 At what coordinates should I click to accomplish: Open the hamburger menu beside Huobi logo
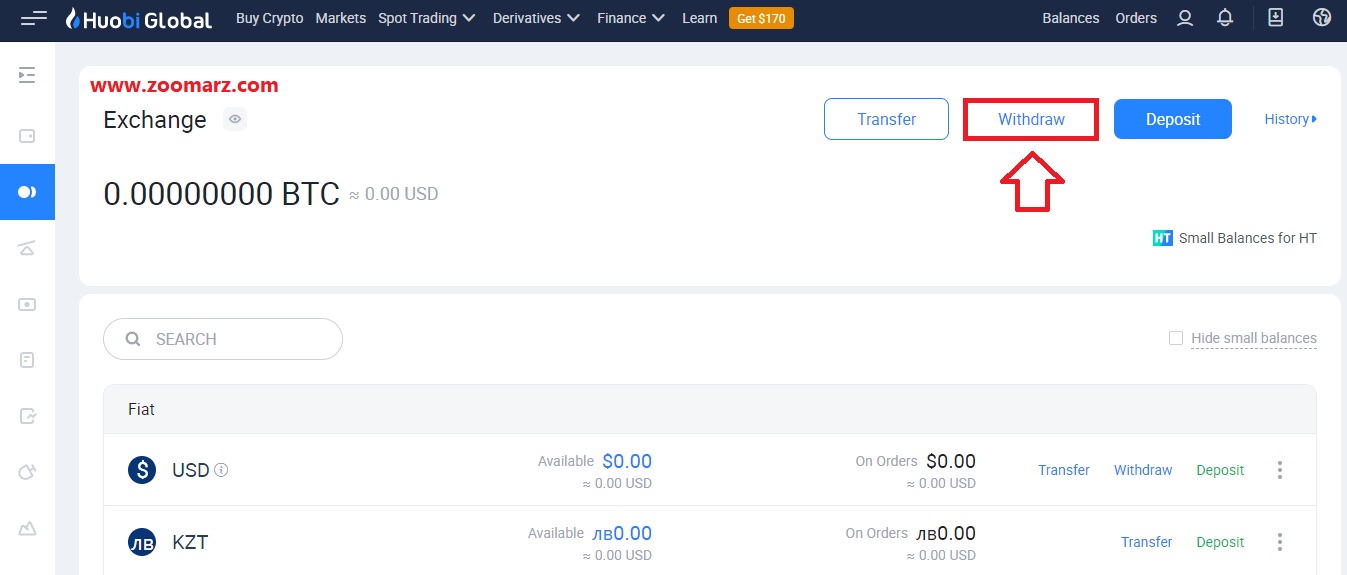click(x=33, y=18)
